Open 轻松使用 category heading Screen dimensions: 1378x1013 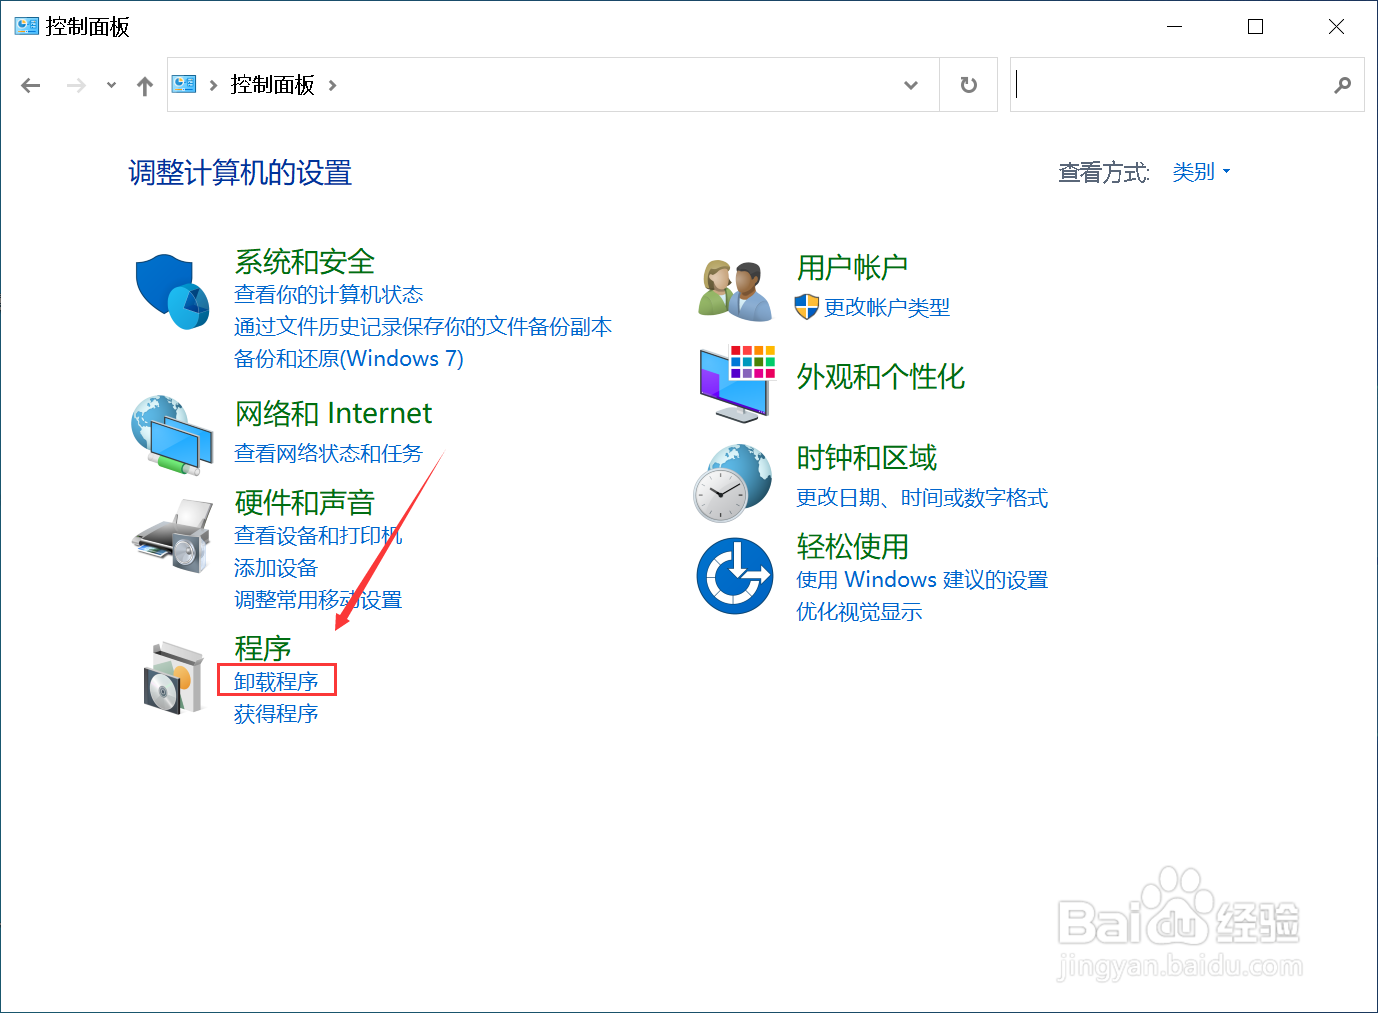(853, 546)
